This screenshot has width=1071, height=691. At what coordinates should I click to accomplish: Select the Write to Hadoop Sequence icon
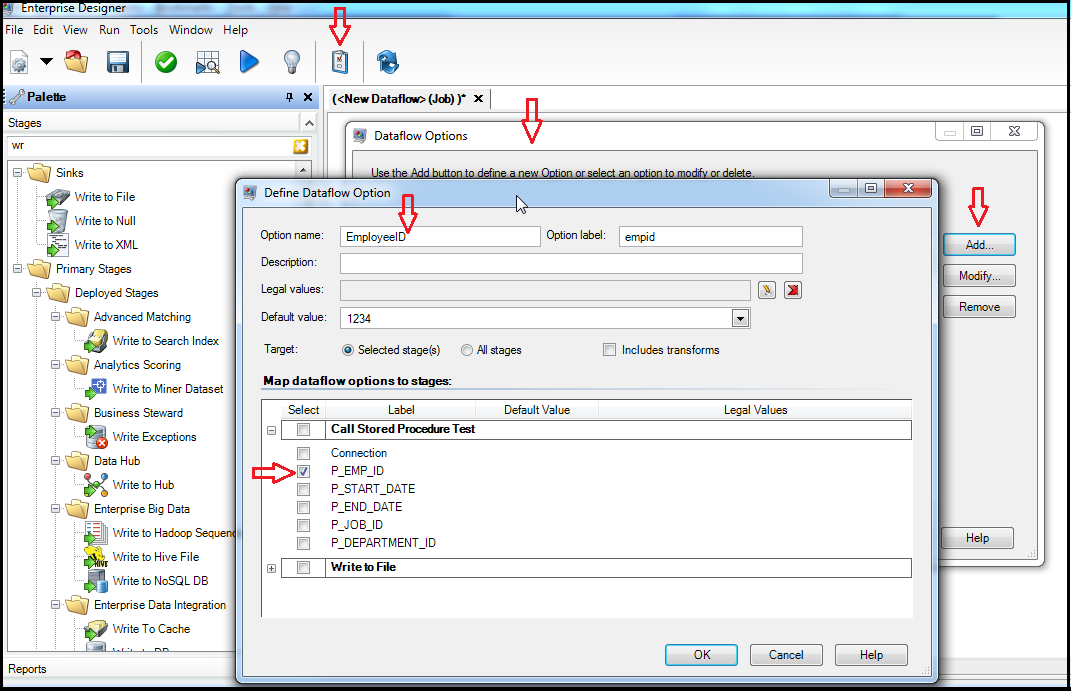coord(96,533)
